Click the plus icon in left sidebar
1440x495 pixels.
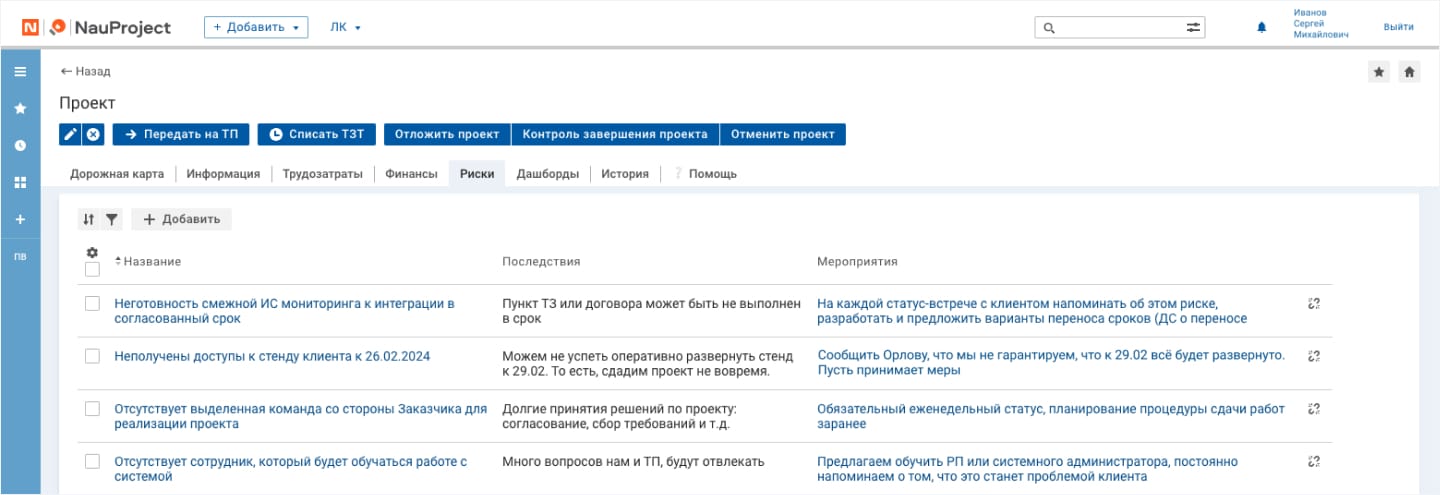pyautogui.click(x=20, y=219)
